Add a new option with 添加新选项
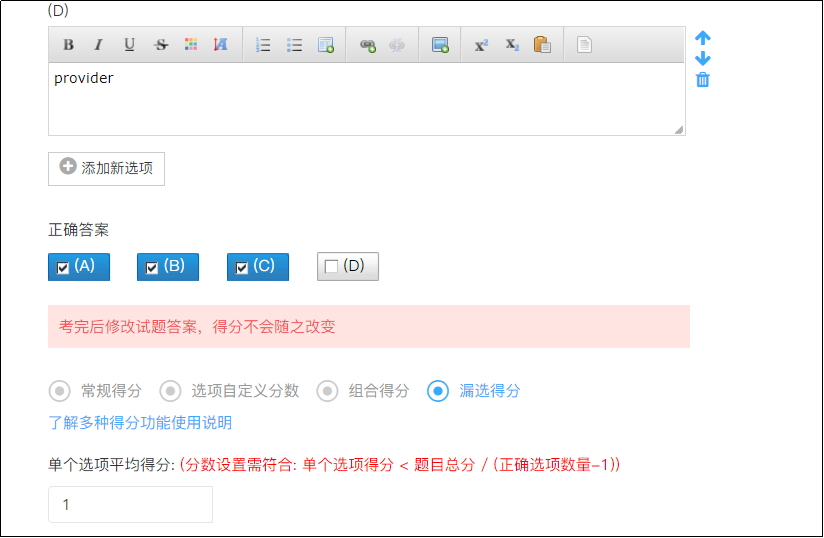Viewport: 824px width, 538px height. click(106, 169)
